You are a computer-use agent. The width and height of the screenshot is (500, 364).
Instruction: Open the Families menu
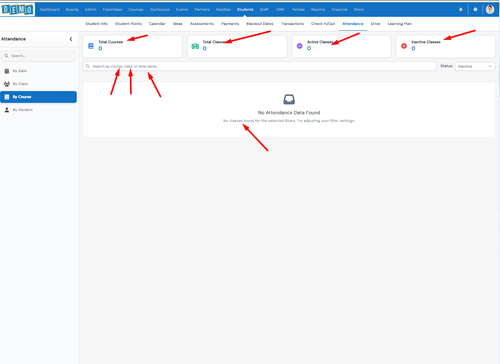pyautogui.click(x=223, y=9)
